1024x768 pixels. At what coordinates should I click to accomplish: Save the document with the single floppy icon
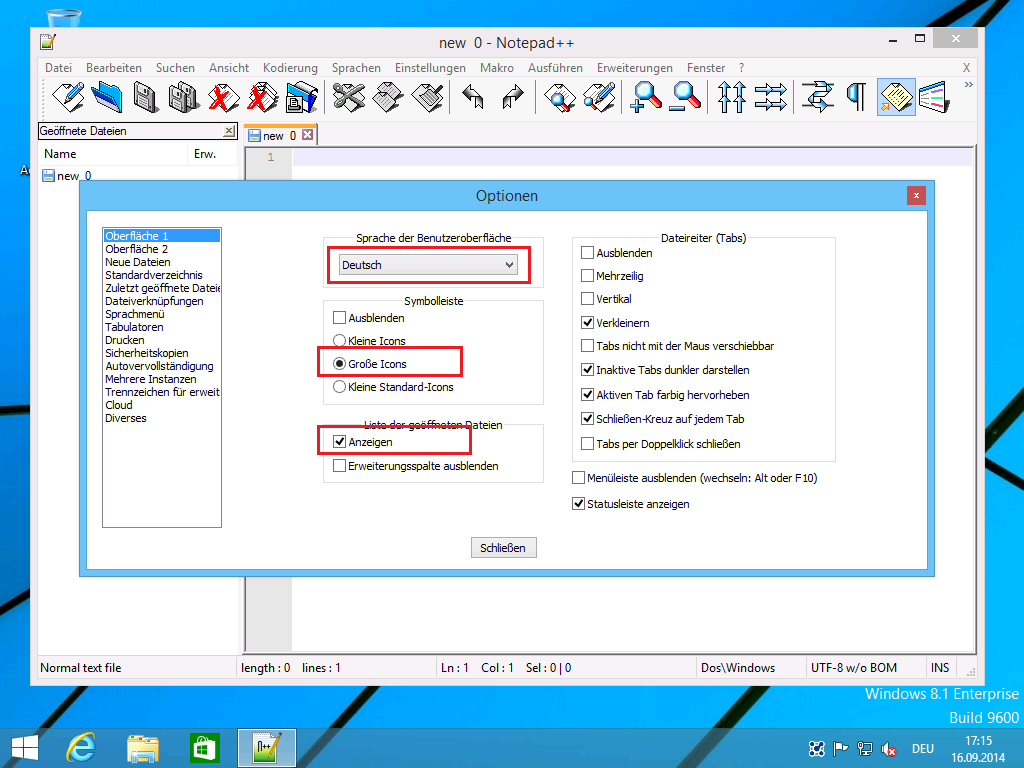[145, 97]
